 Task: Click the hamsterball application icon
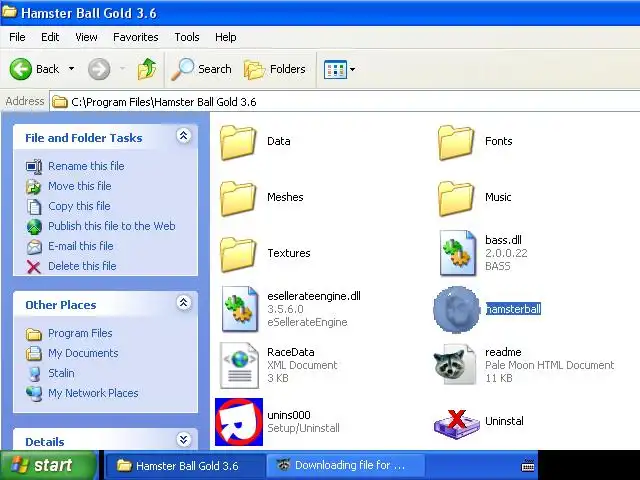pyautogui.click(x=456, y=309)
